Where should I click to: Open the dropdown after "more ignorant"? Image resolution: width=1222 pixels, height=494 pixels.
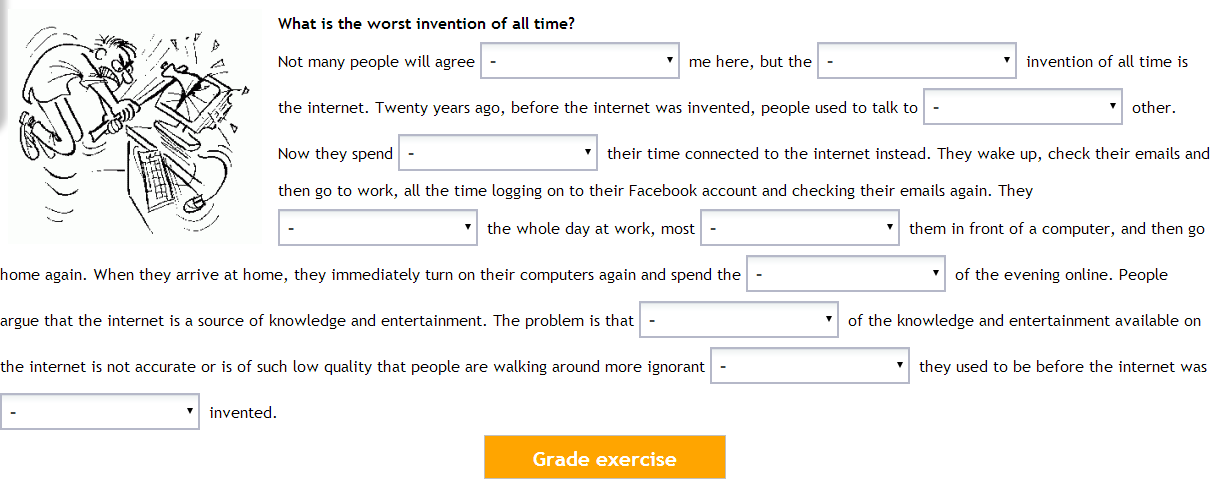click(810, 366)
